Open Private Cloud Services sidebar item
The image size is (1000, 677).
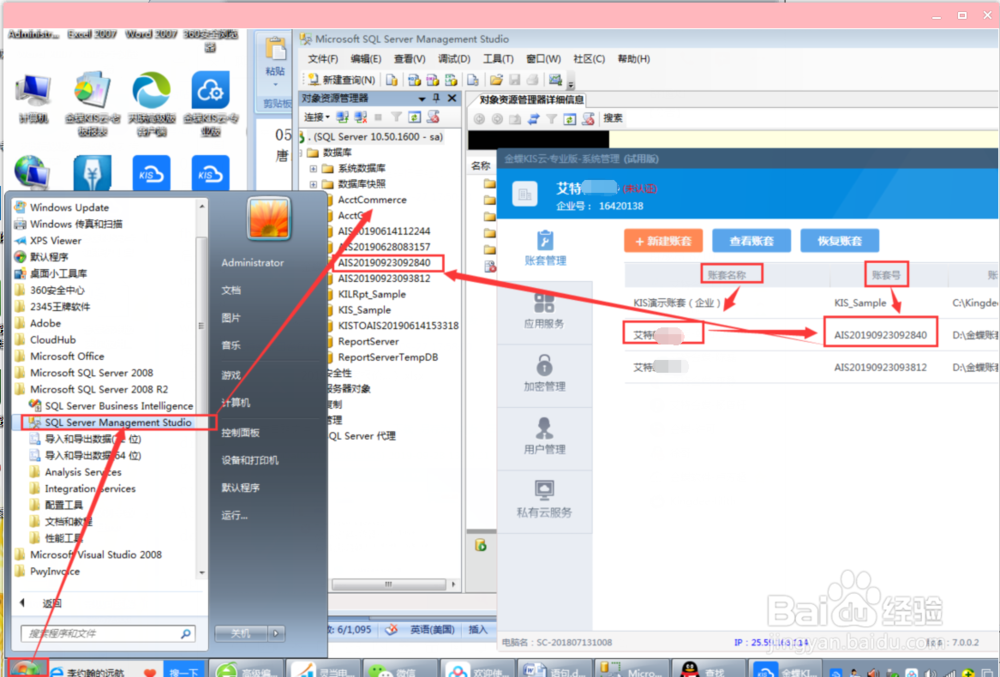pos(544,500)
